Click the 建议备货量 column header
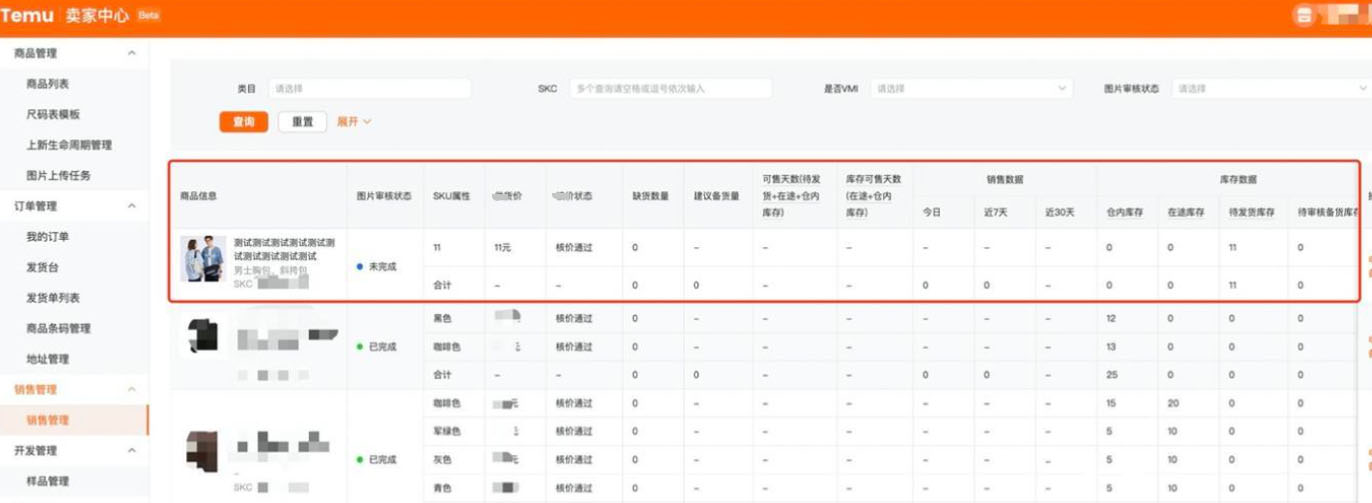This screenshot has height=503, width=1372. 717,196
